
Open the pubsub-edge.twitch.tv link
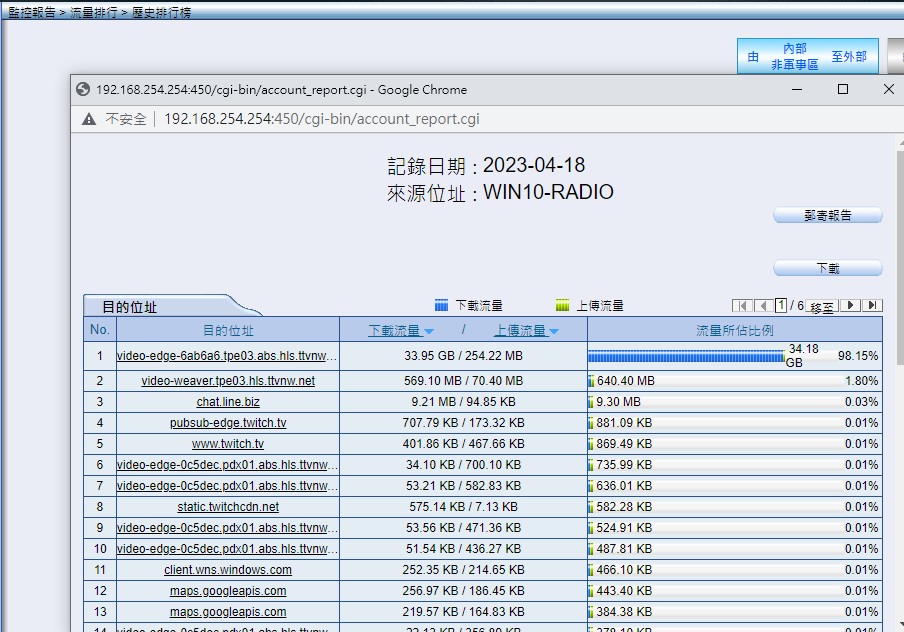(x=228, y=423)
